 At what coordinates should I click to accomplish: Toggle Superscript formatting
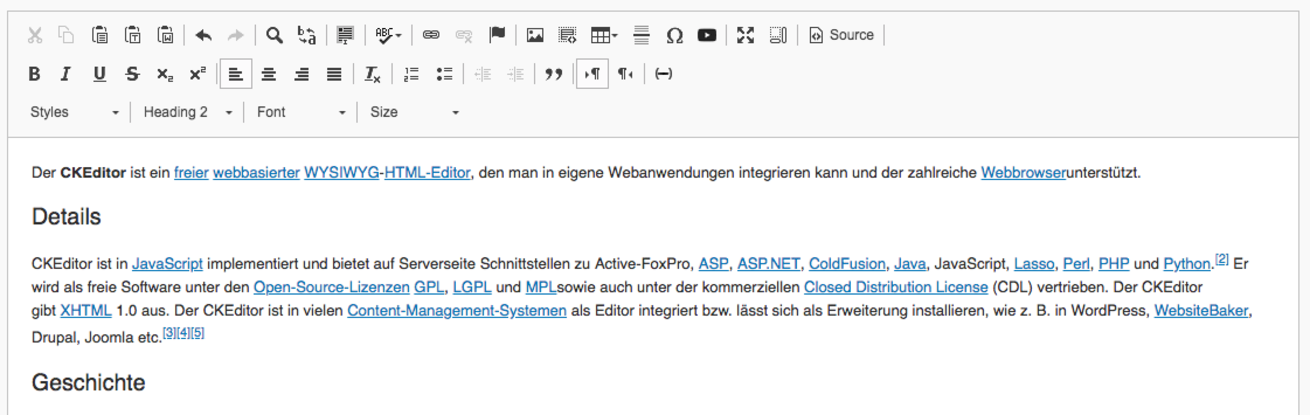pos(198,74)
